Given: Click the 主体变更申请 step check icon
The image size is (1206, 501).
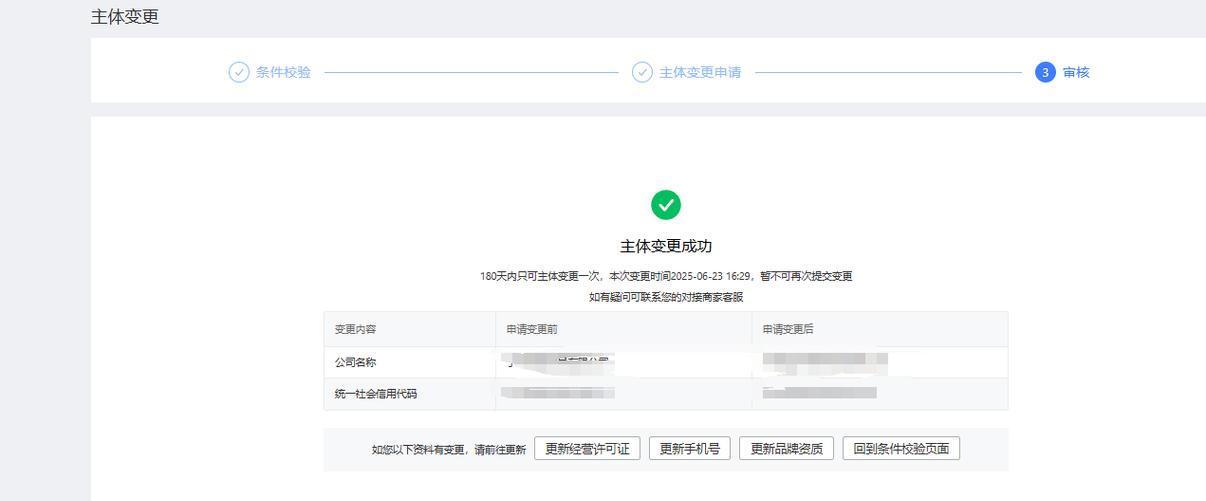Looking at the screenshot, I should pos(642,72).
